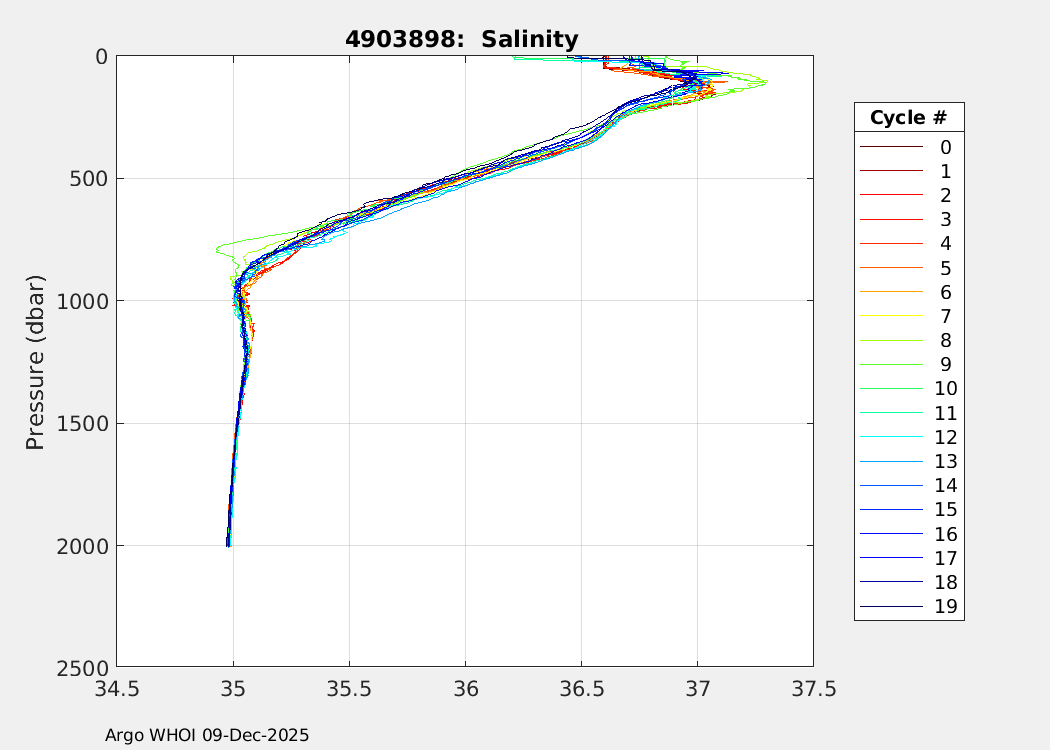Select legend label for cycle 5
The image size is (1050, 750).
(x=945, y=268)
